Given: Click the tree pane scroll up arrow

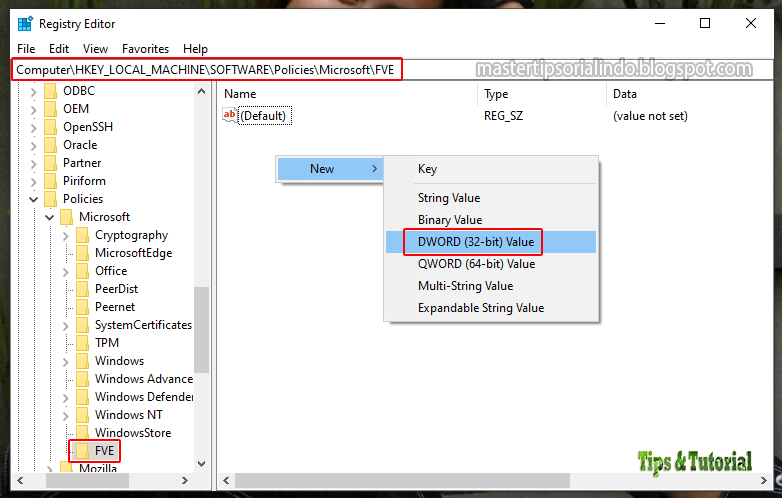Looking at the screenshot, I should point(201,91).
